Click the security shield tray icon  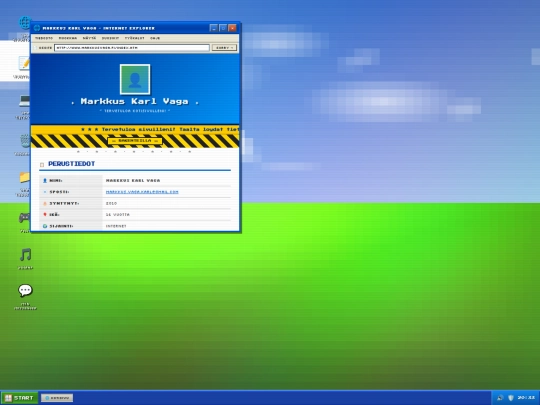[511, 398]
